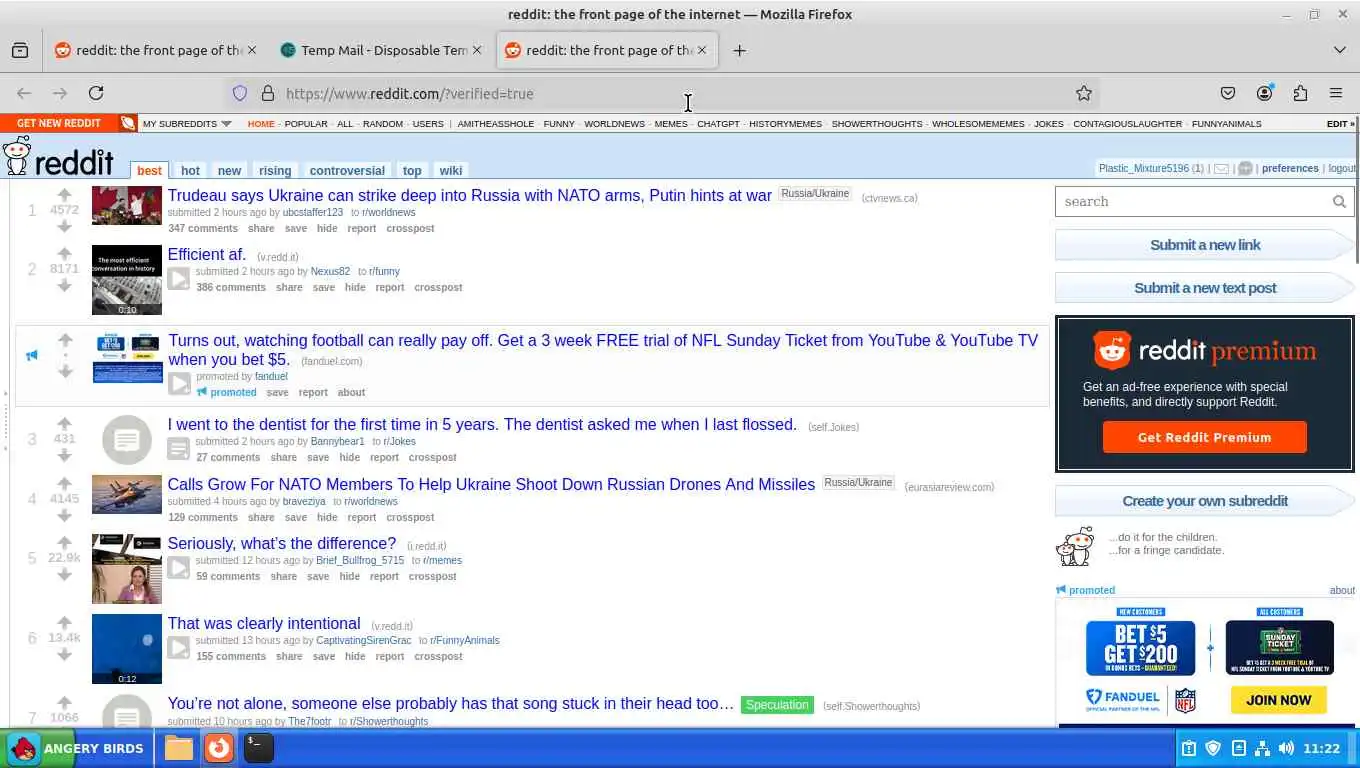Select the 'hot' sorting tab
Image resolution: width=1360 pixels, height=768 pixels.
click(191, 170)
